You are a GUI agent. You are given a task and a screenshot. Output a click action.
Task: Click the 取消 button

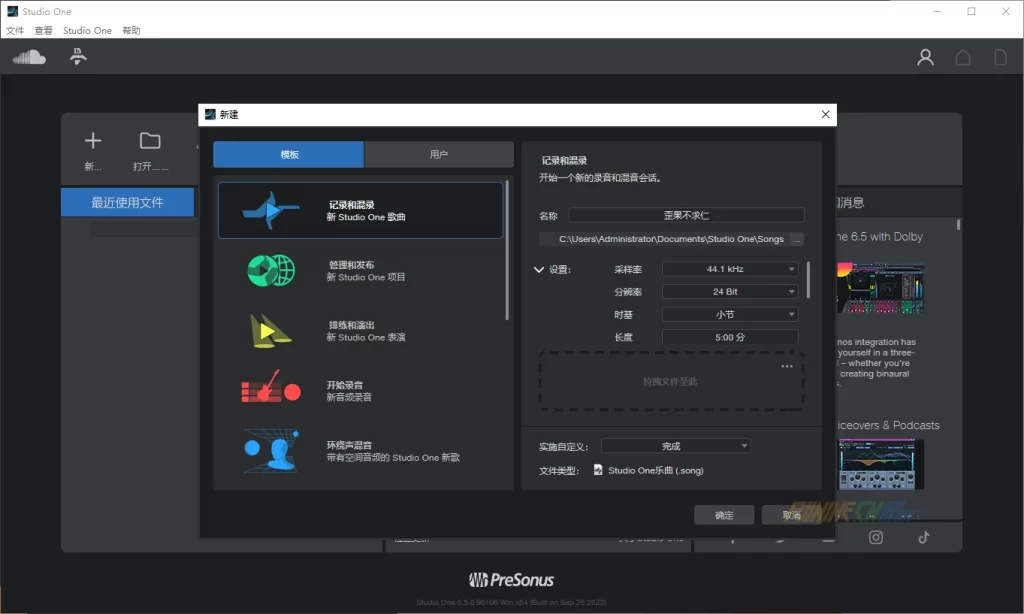(x=792, y=515)
